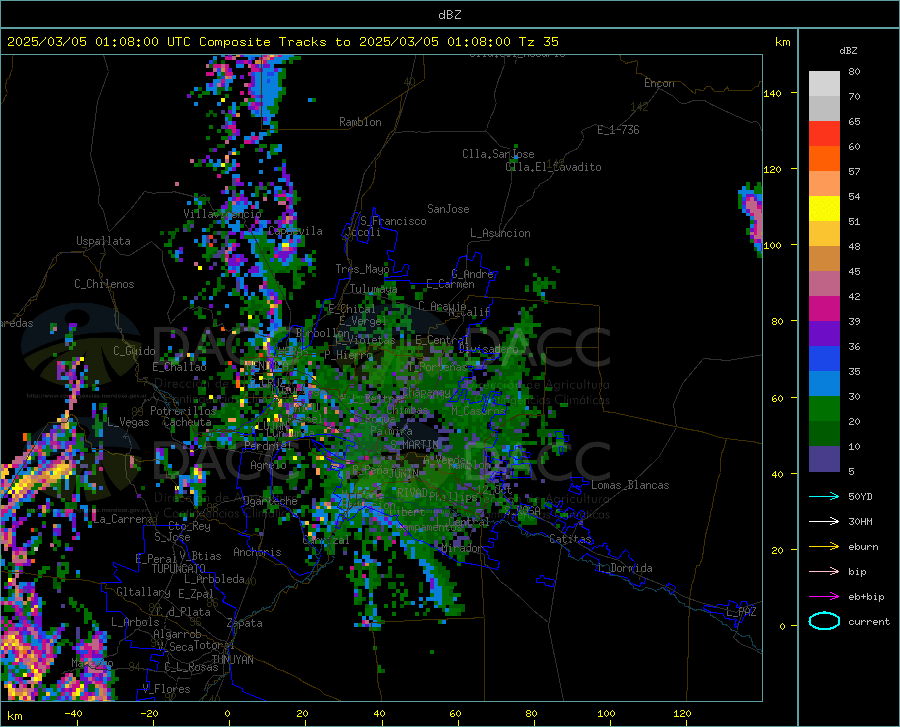Click the Ugarteche map label
900x727 pixels.
pos(270,501)
